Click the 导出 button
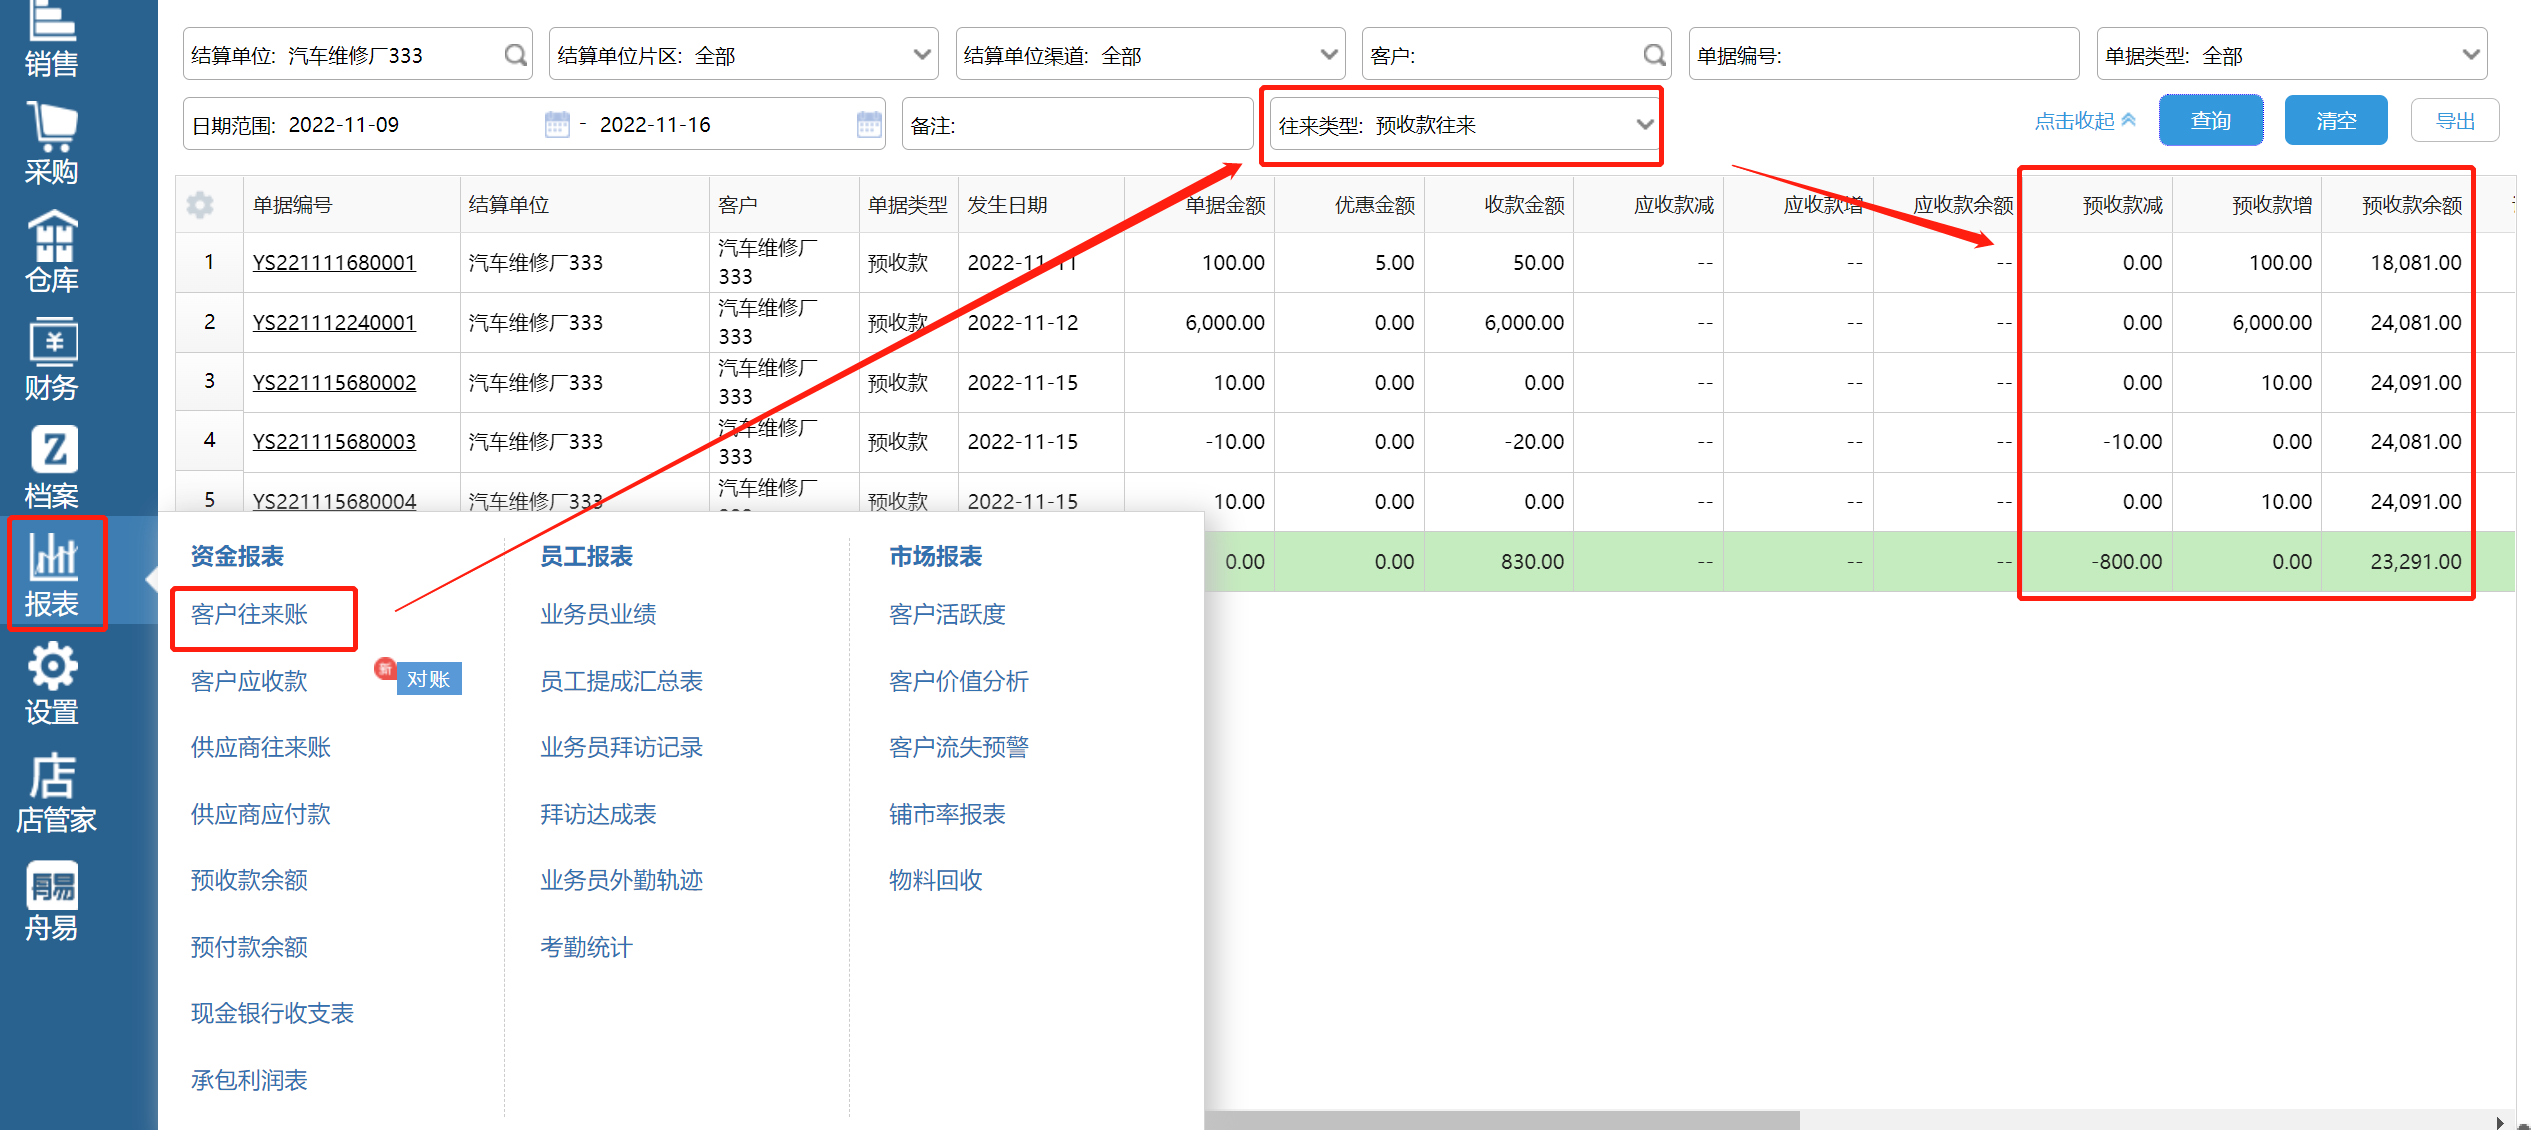Screen dimensions: 2531x1130 click(2455, 121)
